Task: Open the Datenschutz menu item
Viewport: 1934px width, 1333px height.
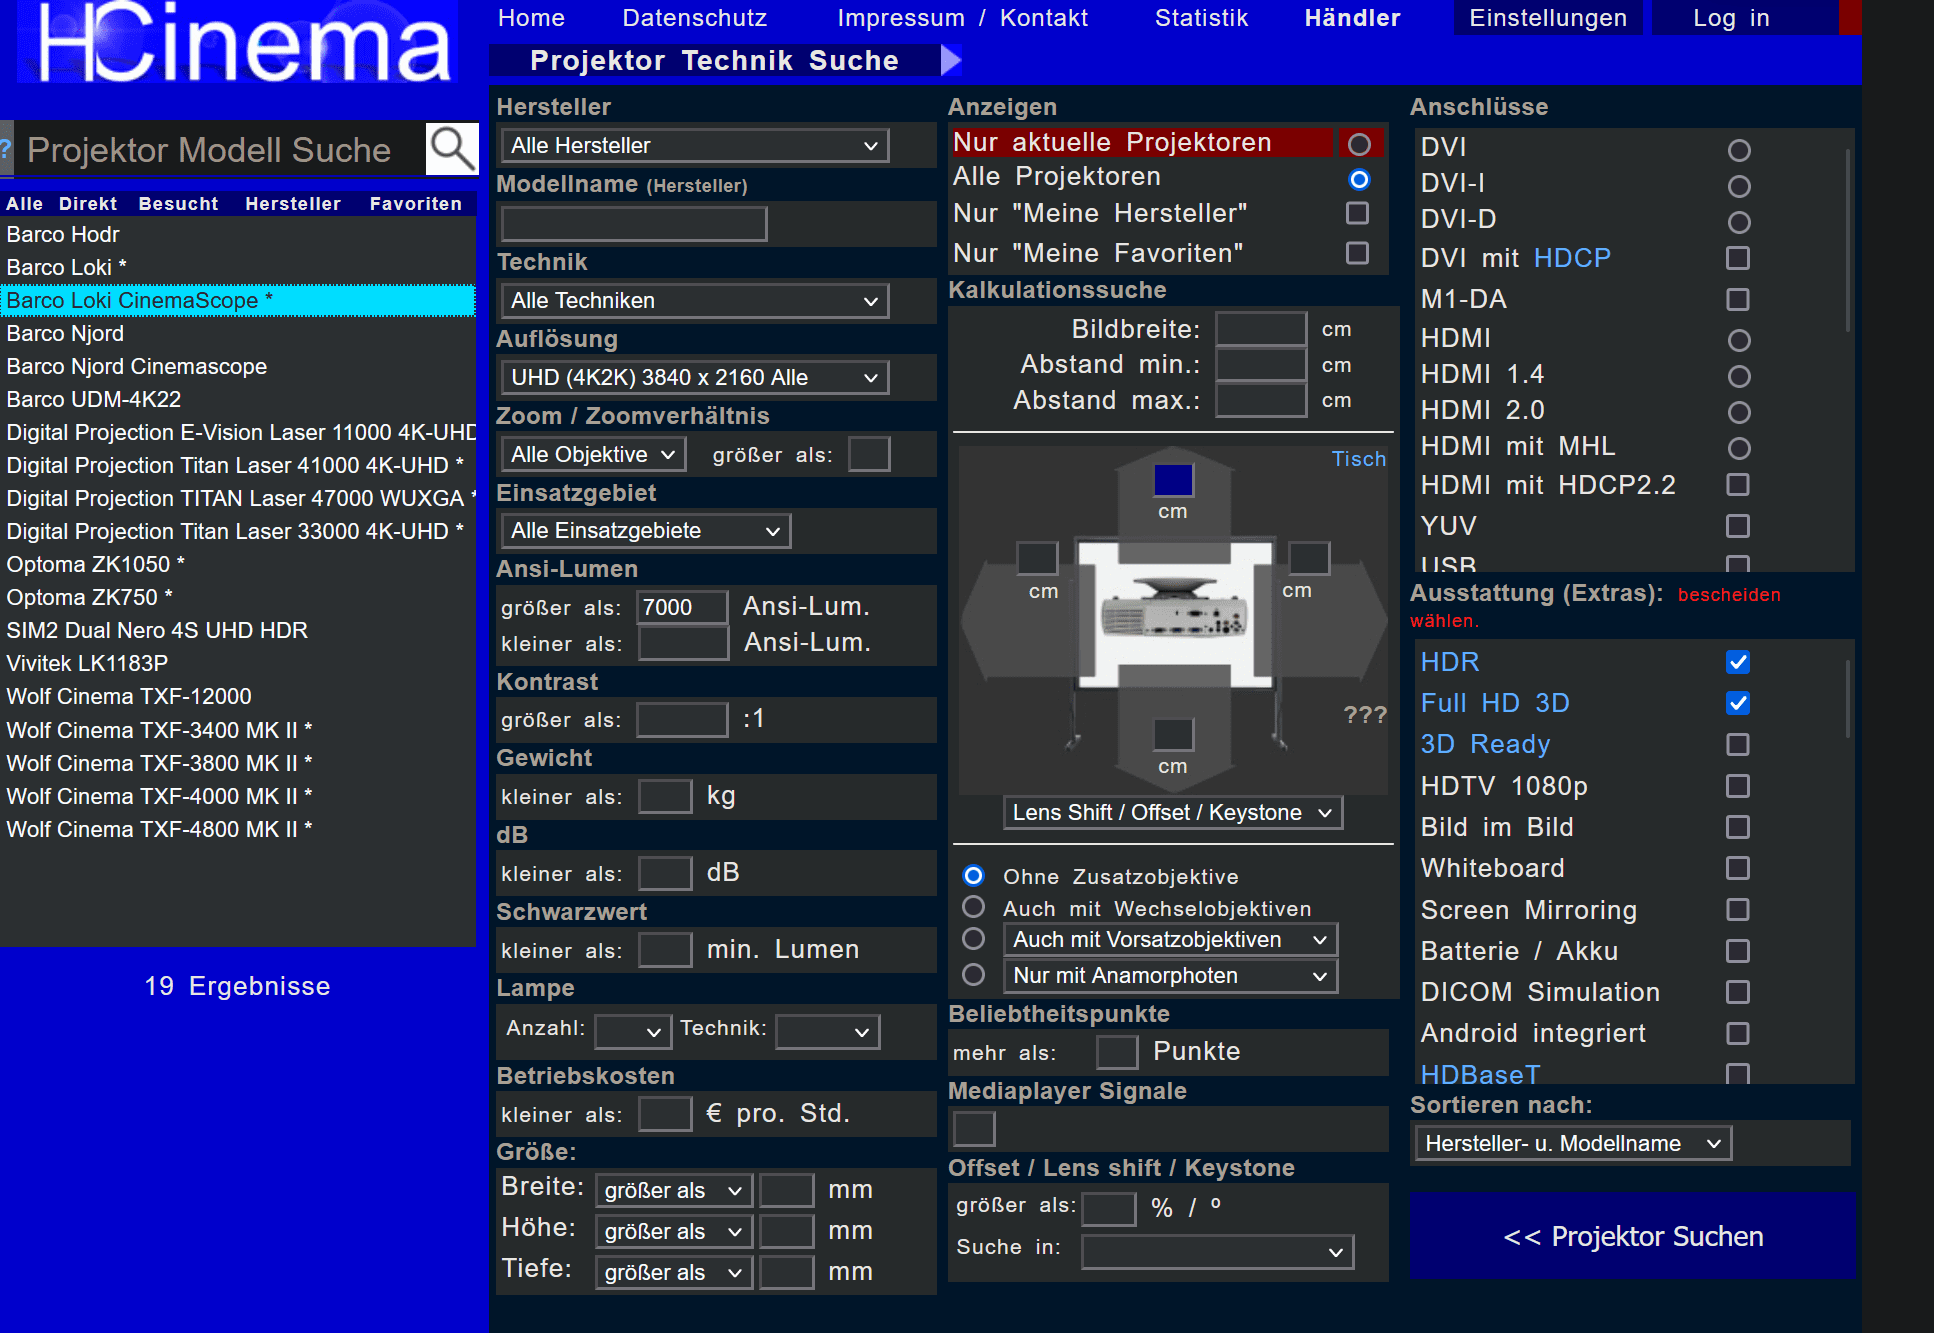Action: (x=695, y=18)
